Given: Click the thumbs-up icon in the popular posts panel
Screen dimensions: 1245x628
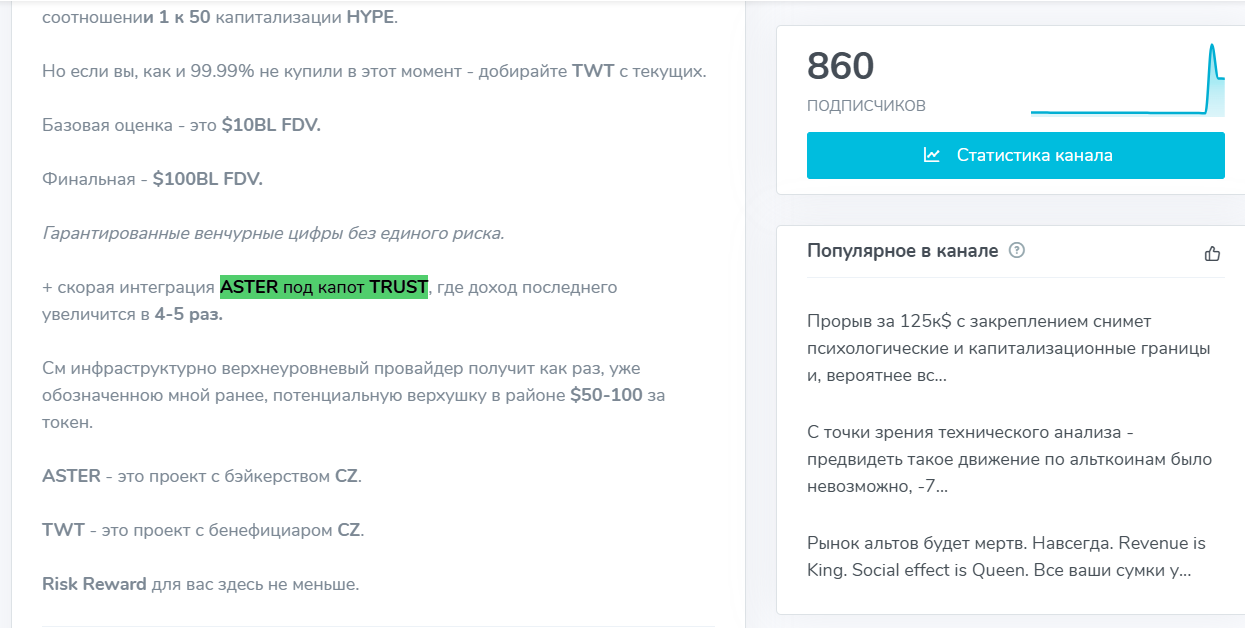Looking at the screenshot, I should point(1212,254).
